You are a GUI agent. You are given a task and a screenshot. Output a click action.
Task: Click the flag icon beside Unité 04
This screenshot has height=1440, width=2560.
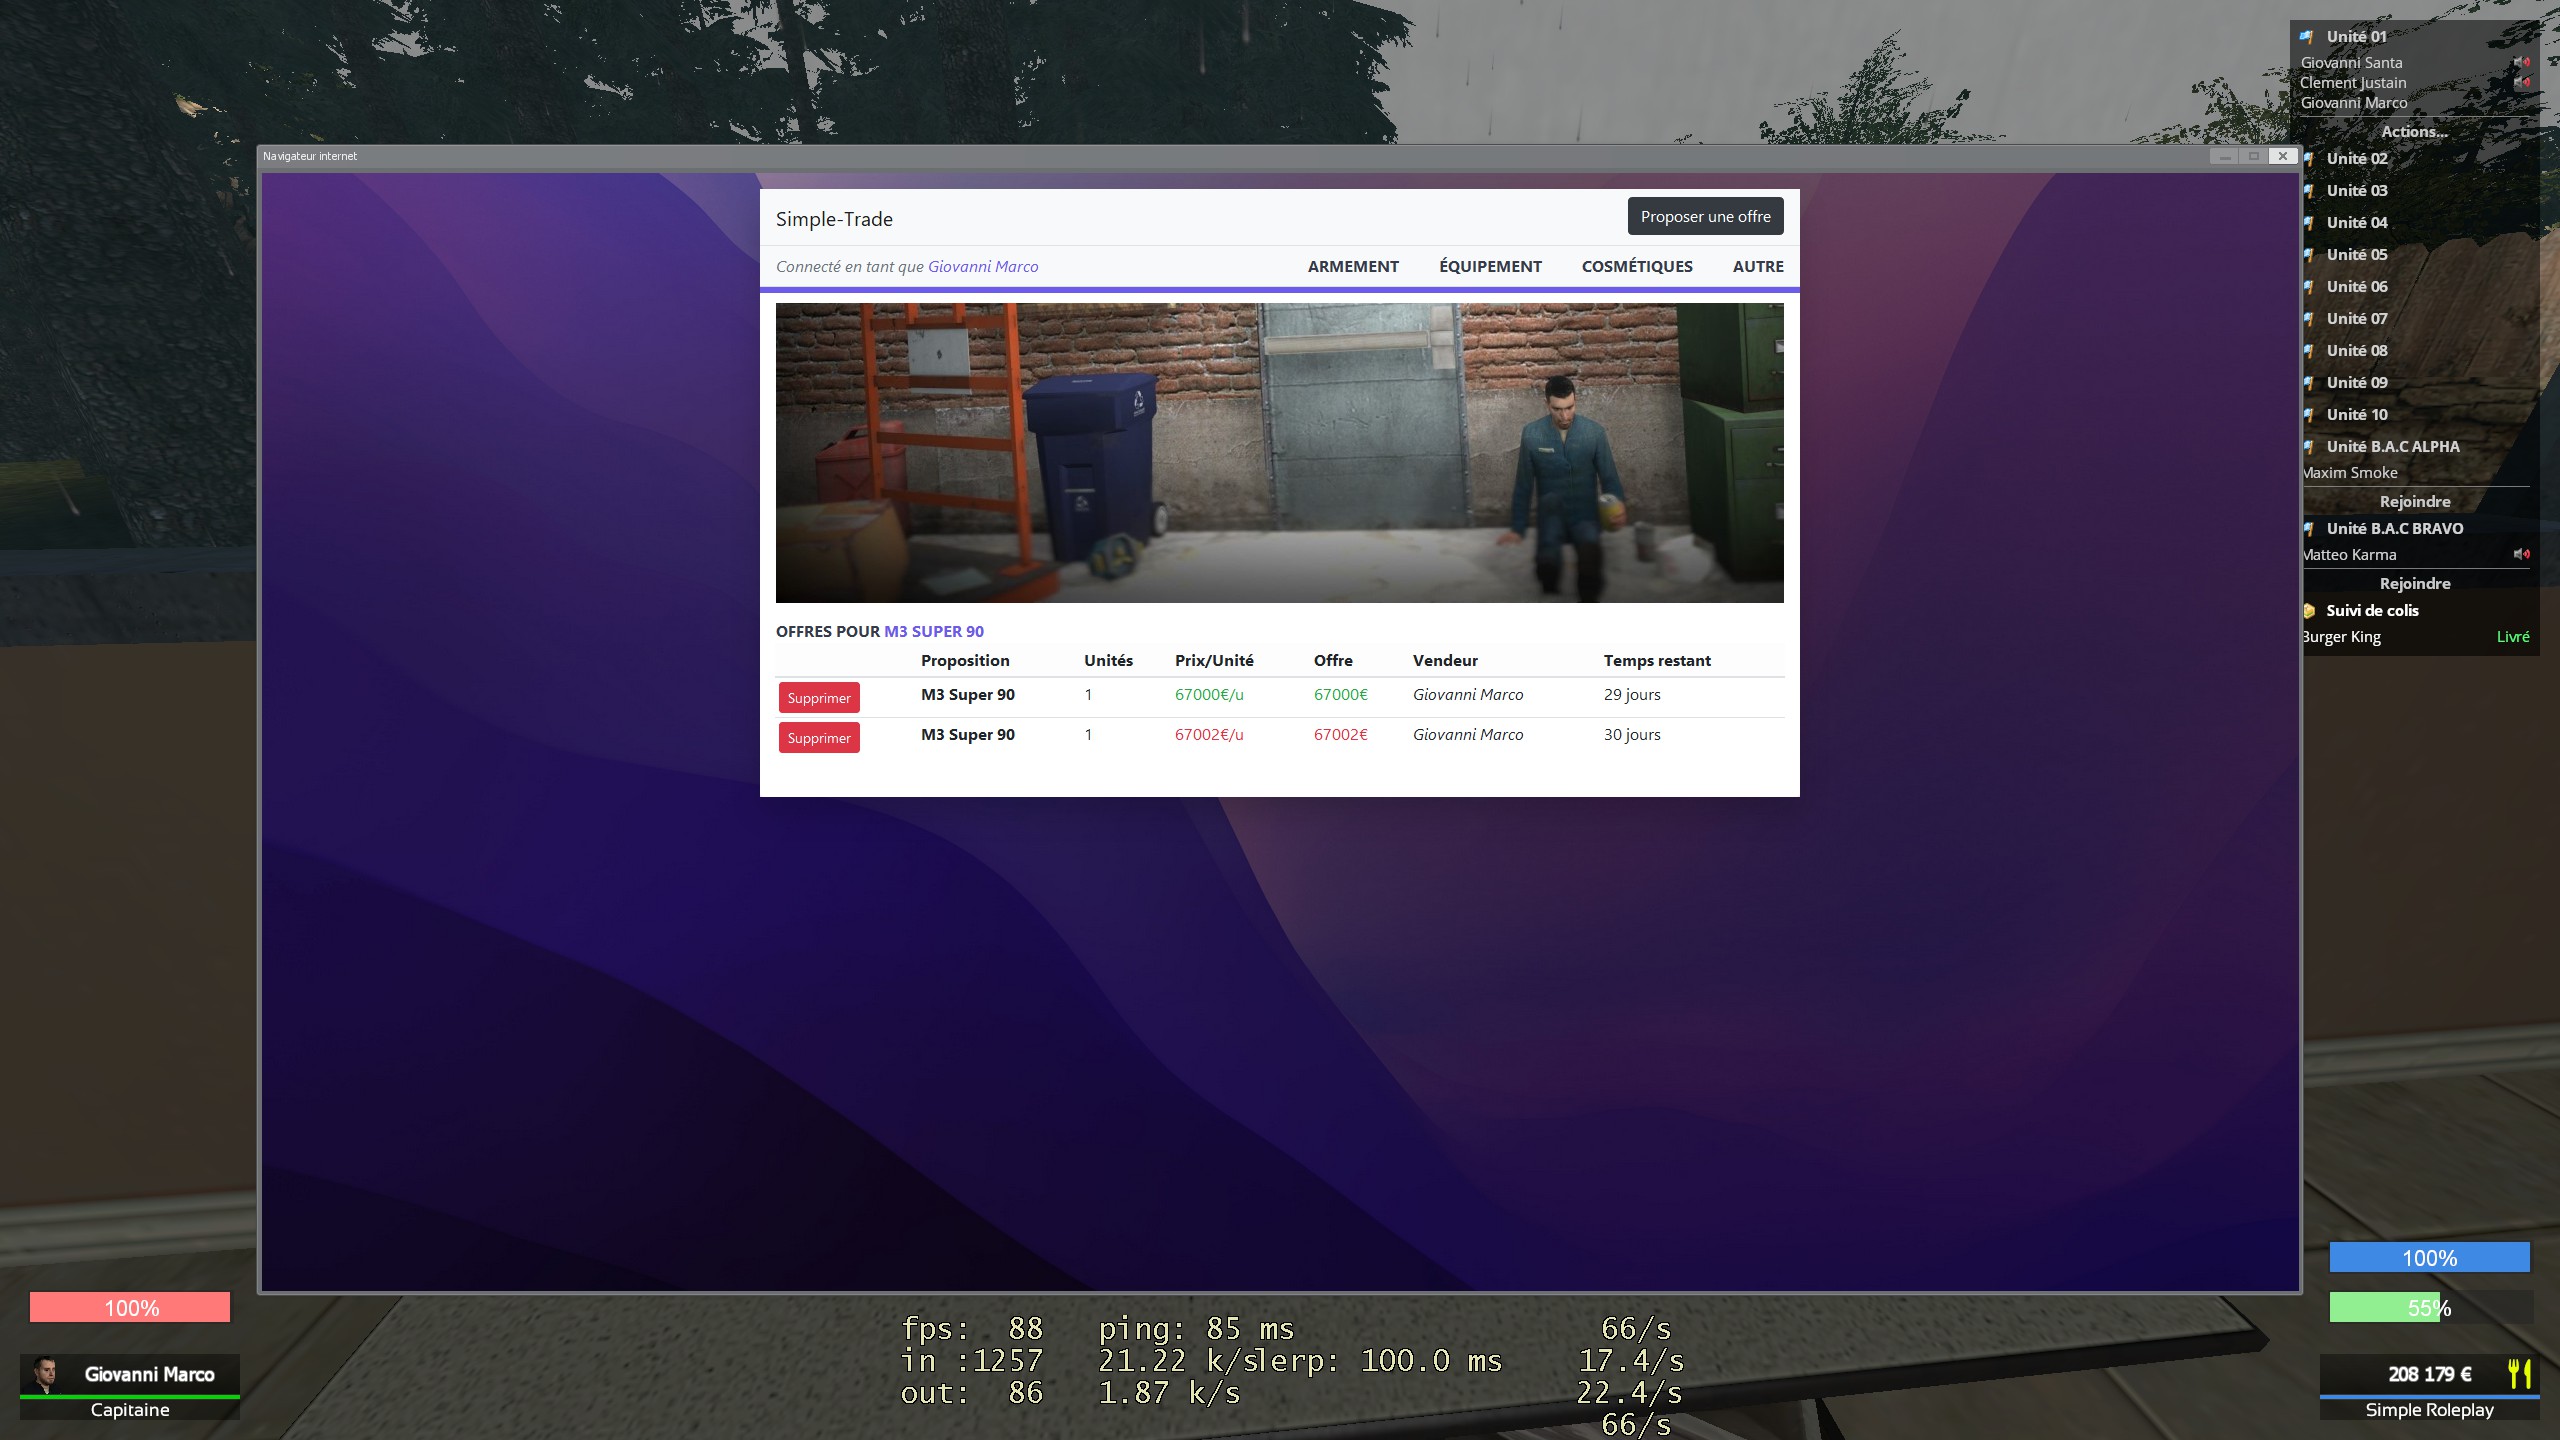click(2309, 223)
